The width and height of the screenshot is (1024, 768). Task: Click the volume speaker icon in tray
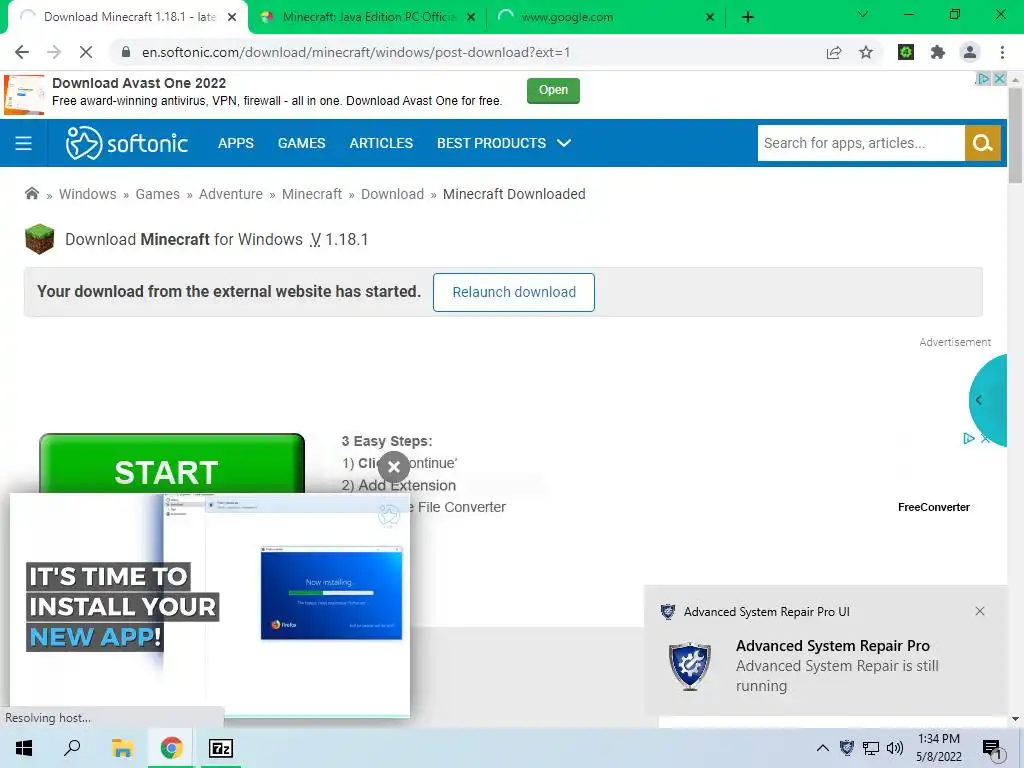tap(895, 748)
